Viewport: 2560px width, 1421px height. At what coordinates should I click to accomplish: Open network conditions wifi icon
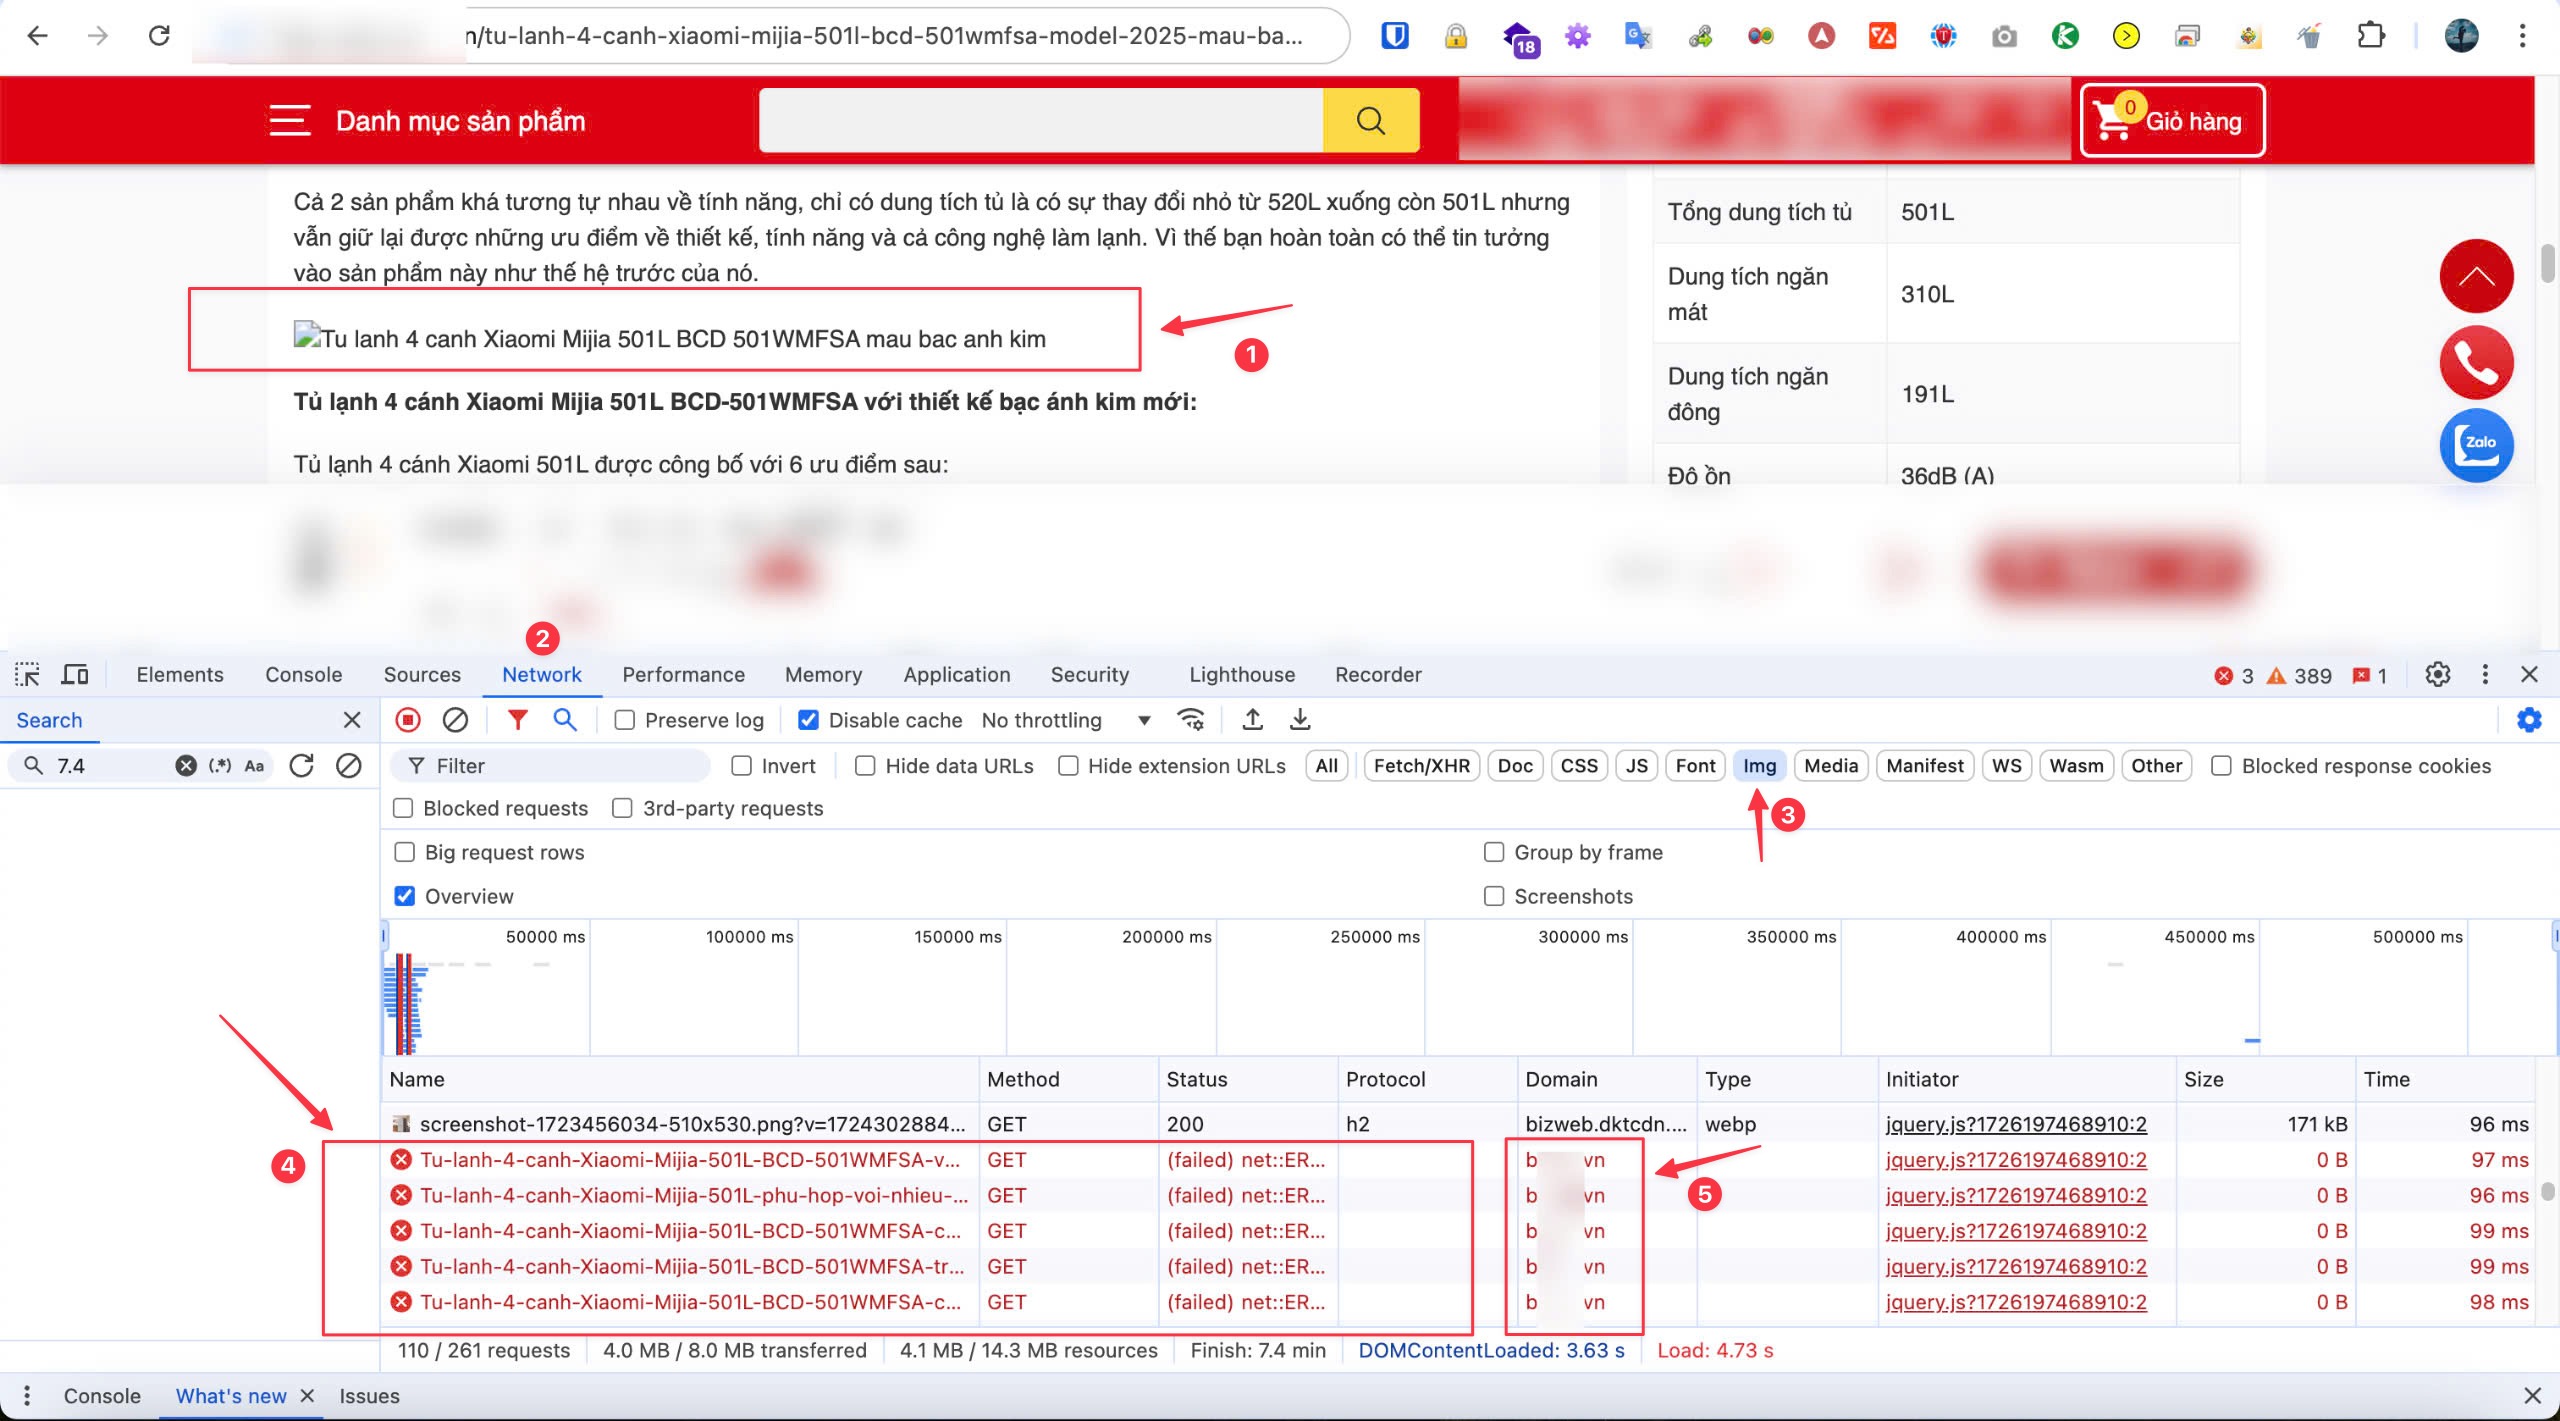pyautogui.click(x=1191, y=720)
